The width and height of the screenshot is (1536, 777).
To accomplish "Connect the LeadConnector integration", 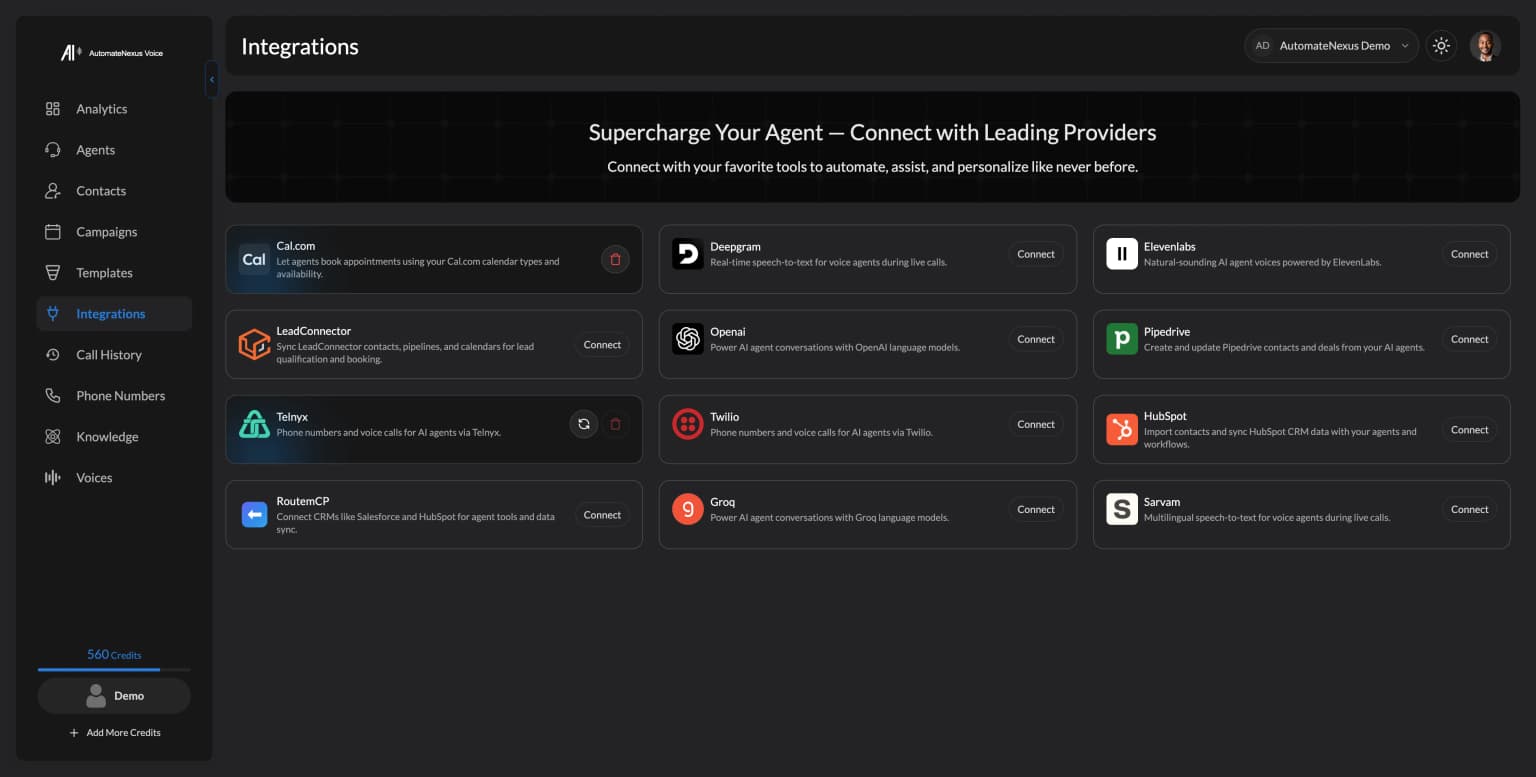I will [602, 345].
